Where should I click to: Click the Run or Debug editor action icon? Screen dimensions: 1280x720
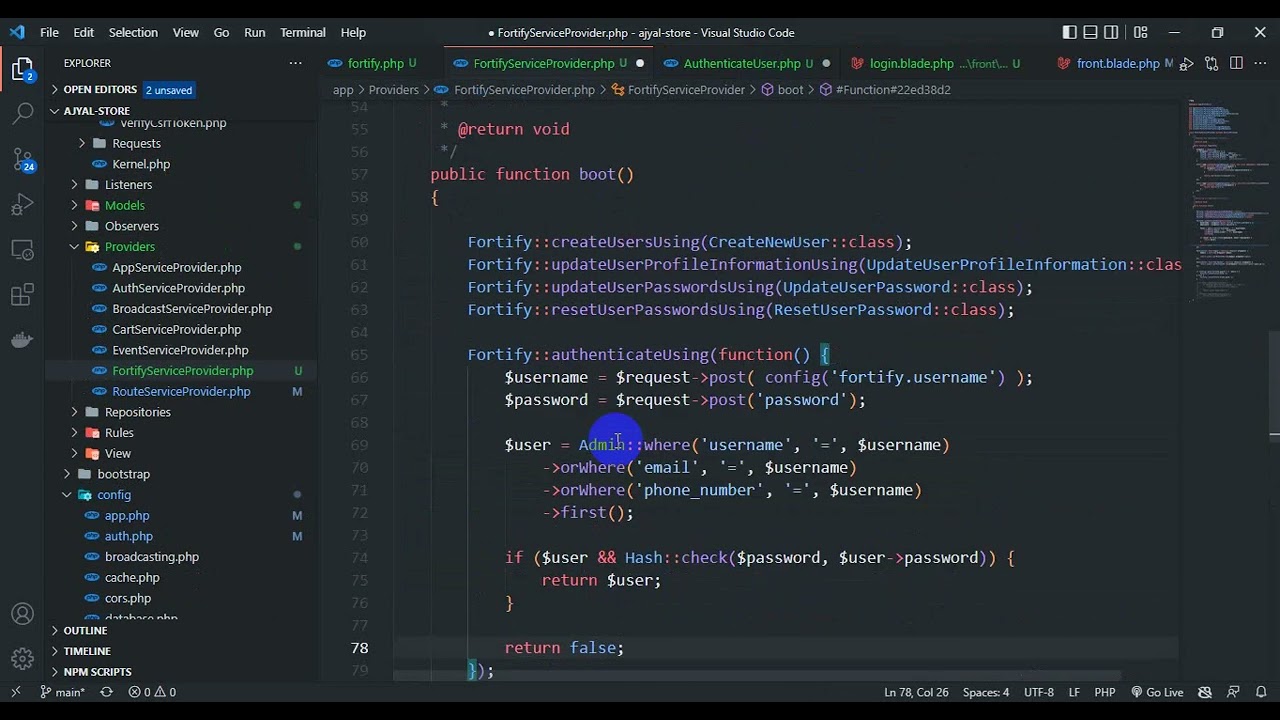[1187, 63]
